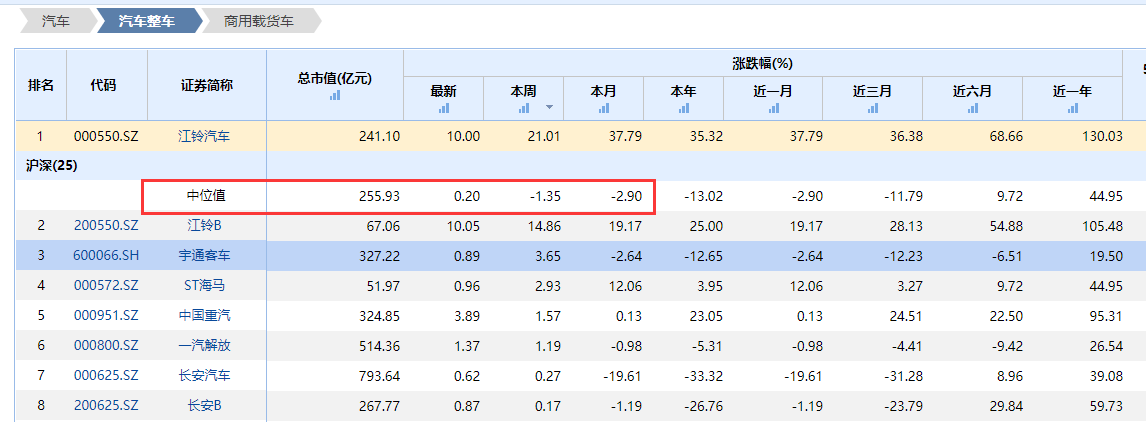The height and width of the screenshot is (422, 1146).
Task: Open 长安B security name link
Action: 205,404
